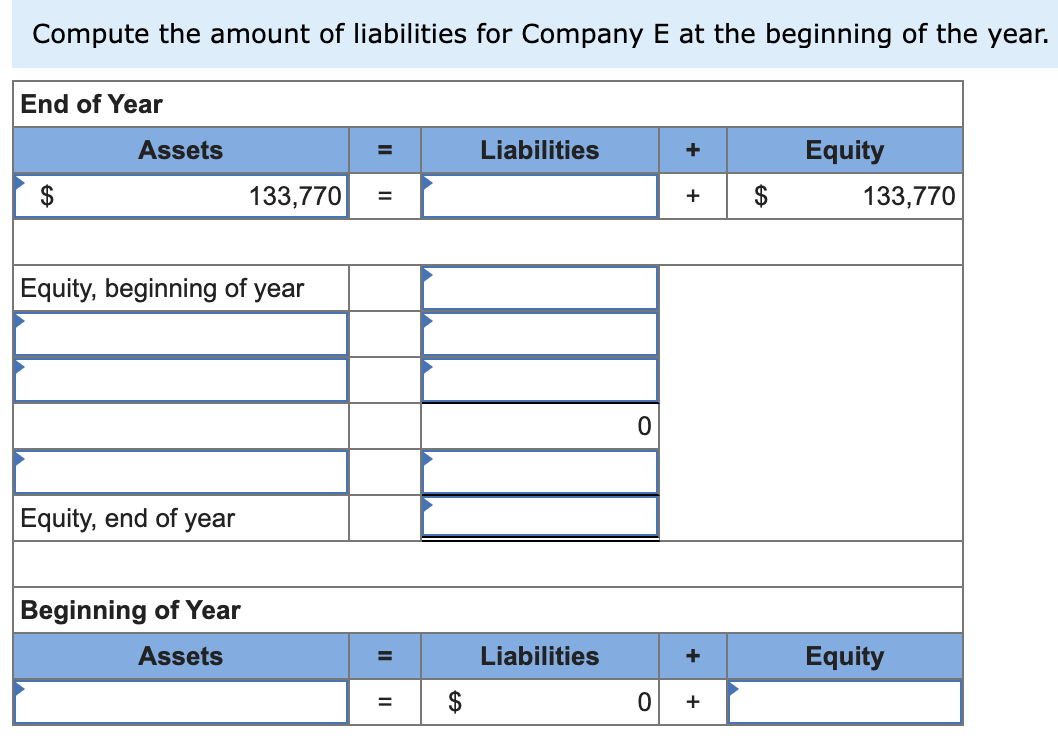This screenshot has height=736, width=1058.
Task: Select the second blank label input on the left
Action: click(180, 380)
